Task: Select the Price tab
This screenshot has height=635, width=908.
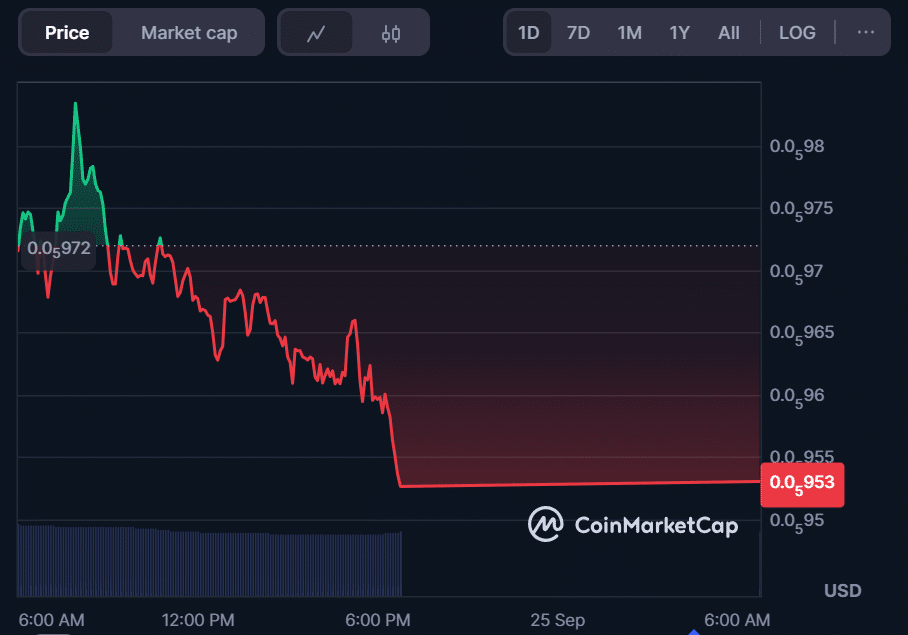Action: (x=67, y=33)
